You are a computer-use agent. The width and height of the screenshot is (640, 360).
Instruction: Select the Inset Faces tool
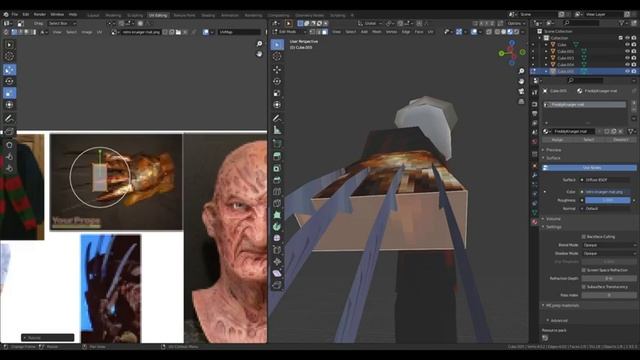coord(277,168)
